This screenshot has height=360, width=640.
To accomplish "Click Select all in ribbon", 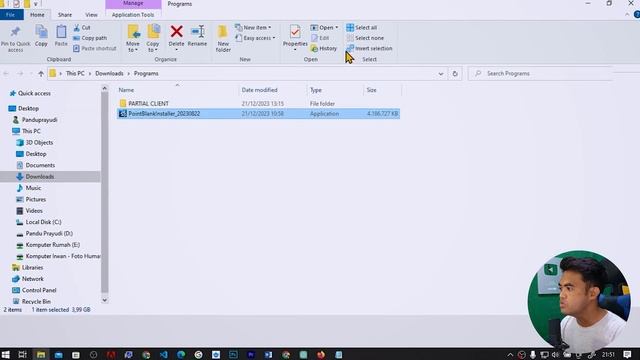I will coord(362,27).
